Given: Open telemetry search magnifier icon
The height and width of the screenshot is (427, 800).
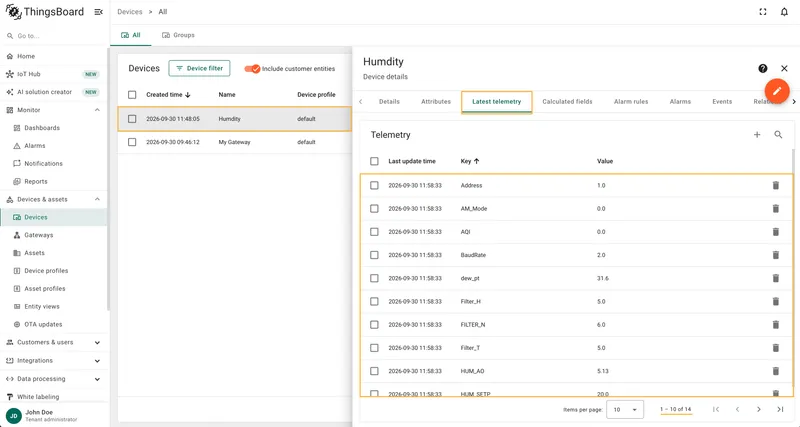Looking at the screenshot, I should [x=778, y=135].
